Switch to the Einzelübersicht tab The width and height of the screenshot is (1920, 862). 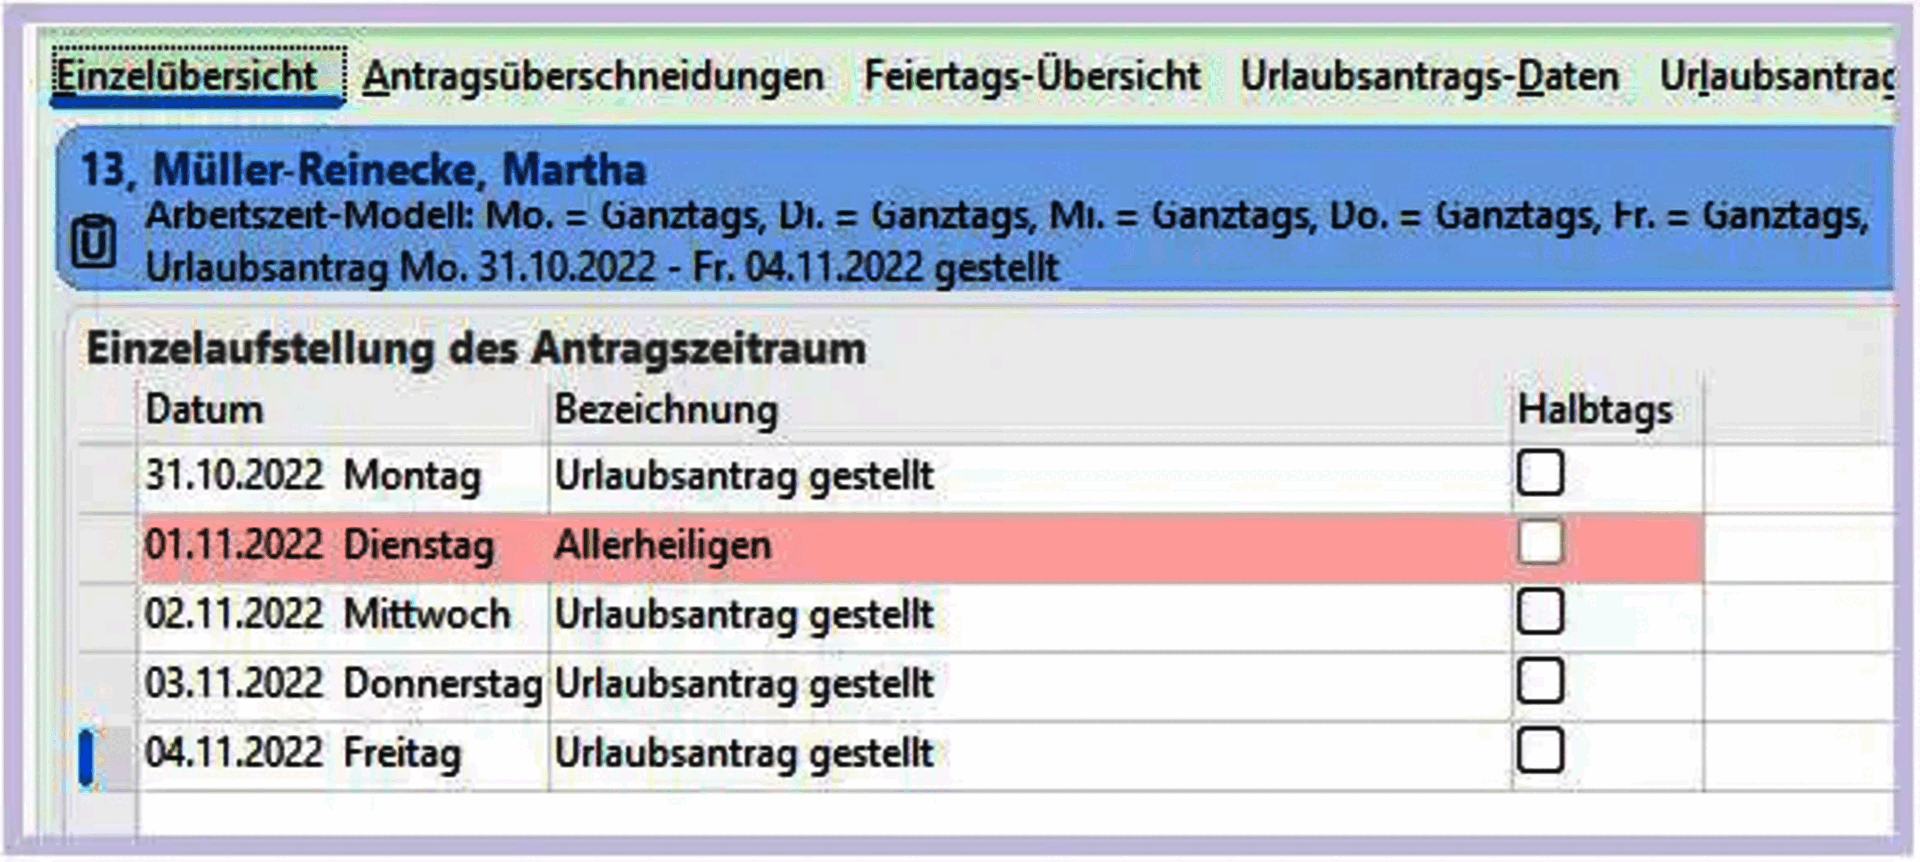[x=186, y=76]
